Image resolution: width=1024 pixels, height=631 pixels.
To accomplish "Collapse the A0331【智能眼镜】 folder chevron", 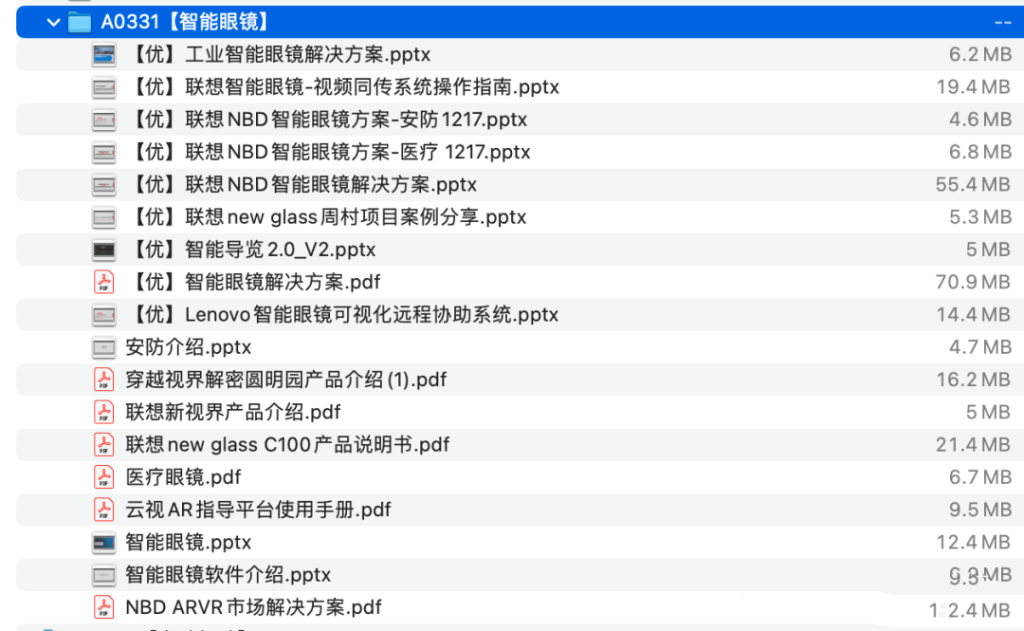I will pyautogui.click(x=53, y=20).
